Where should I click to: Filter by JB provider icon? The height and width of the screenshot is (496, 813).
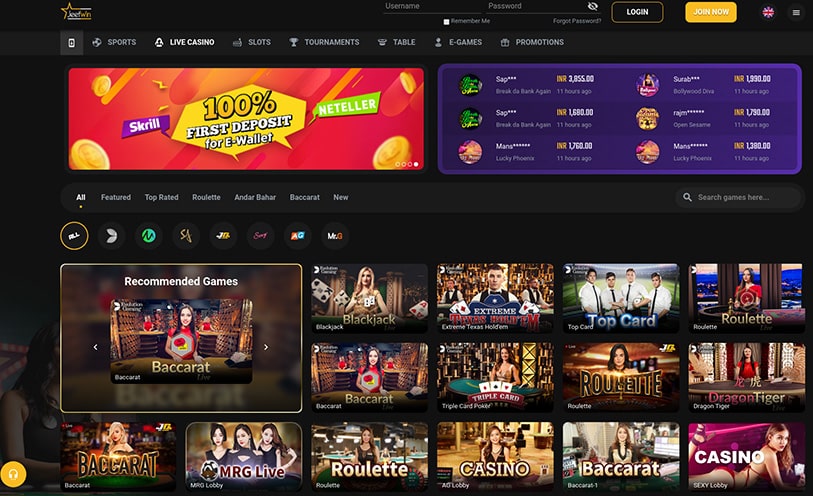point(223,236)
